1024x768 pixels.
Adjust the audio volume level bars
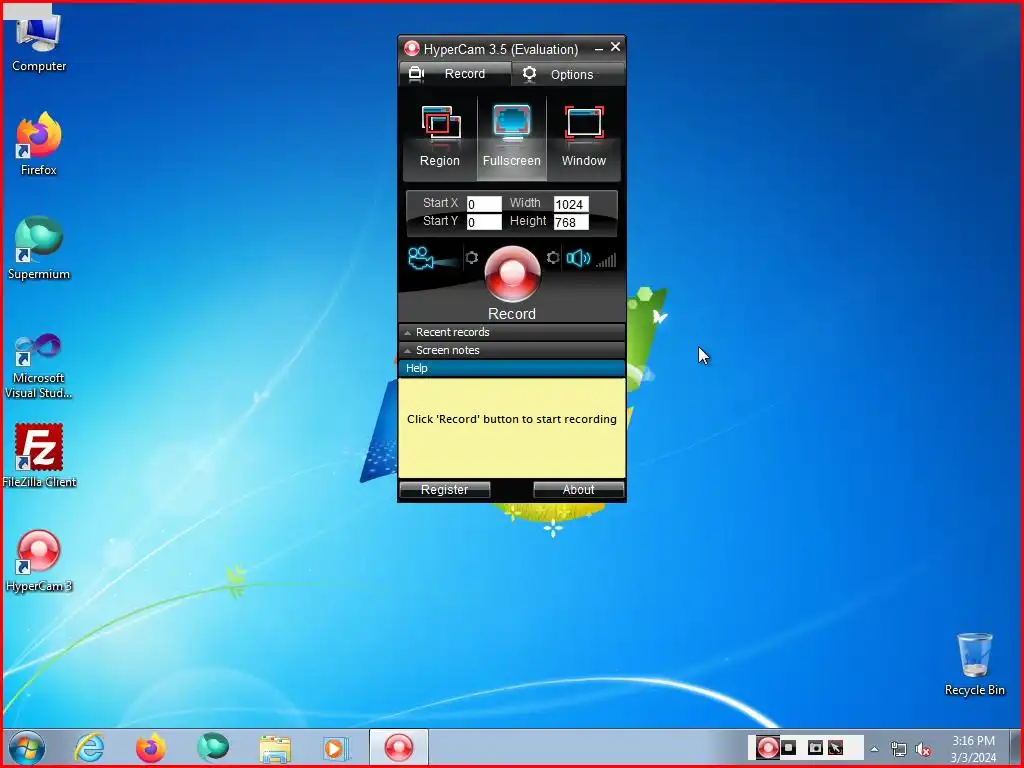(607, 261)
